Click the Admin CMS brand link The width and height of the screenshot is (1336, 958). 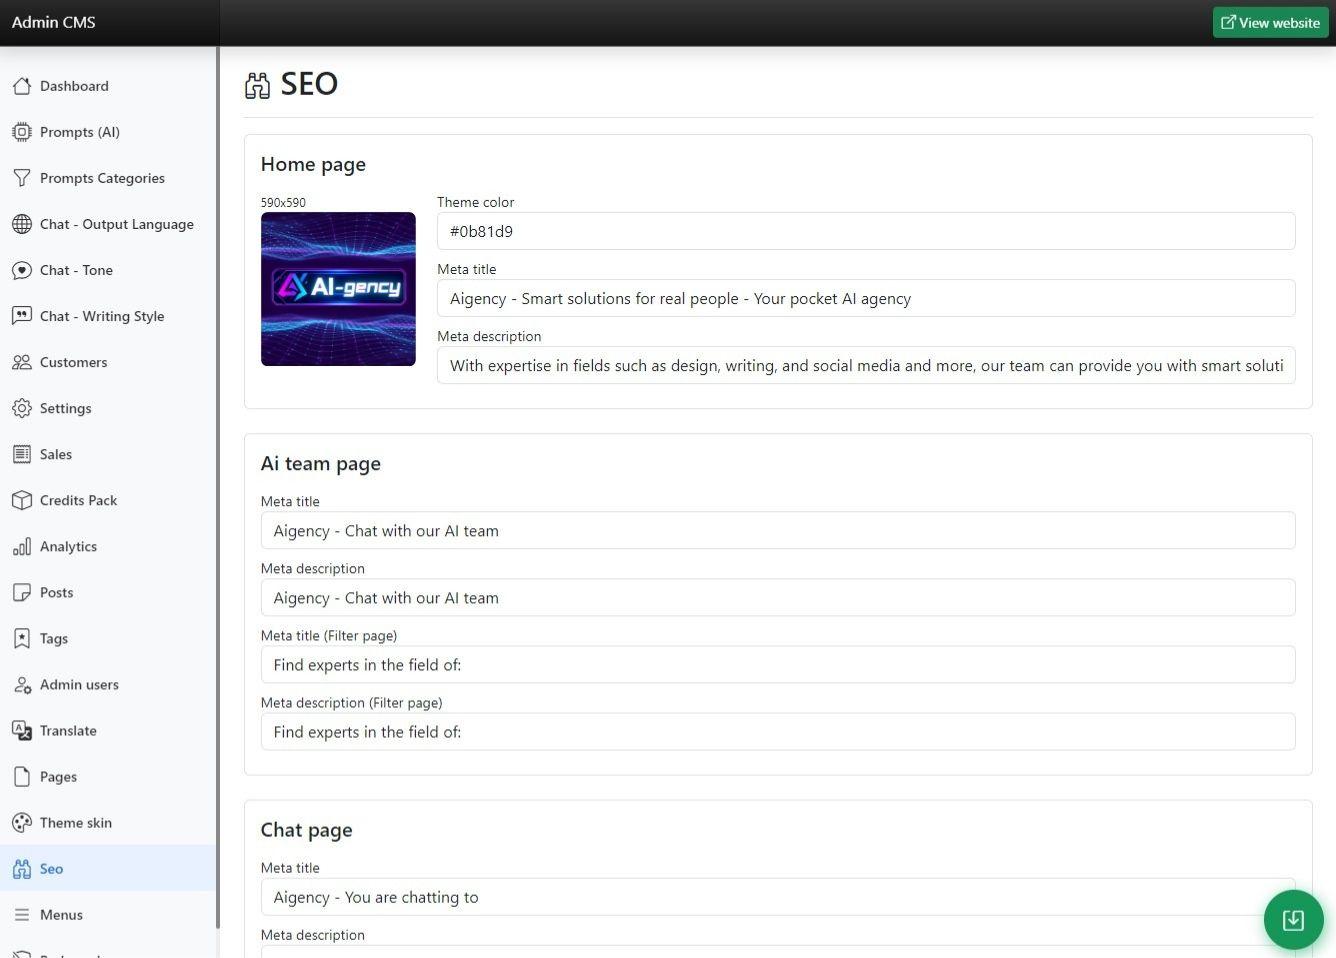point(54,22)
